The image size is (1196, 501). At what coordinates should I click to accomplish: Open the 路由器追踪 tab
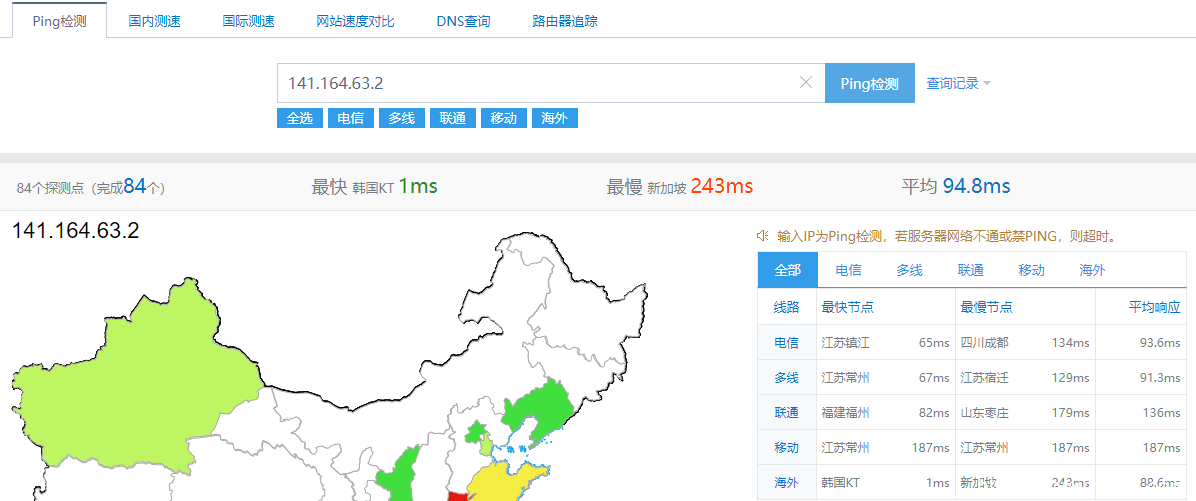[x=565, y=21]
